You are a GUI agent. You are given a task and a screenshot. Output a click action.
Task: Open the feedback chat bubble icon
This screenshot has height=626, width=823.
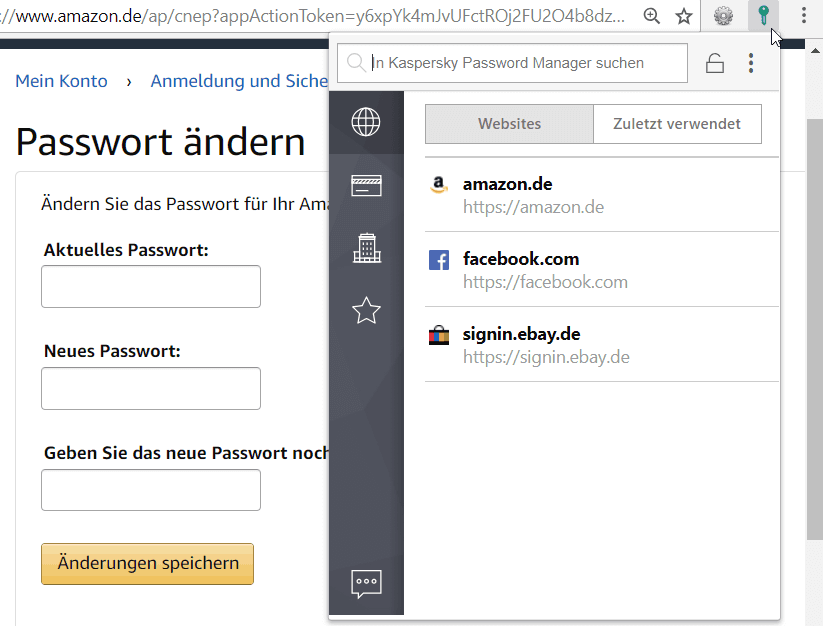coord(366,583)
